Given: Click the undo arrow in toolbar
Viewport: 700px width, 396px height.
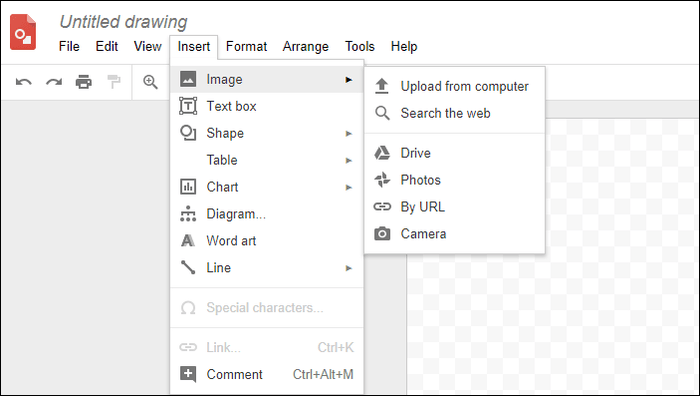Looking at the screenshot, I should click(x=24, y=82).
